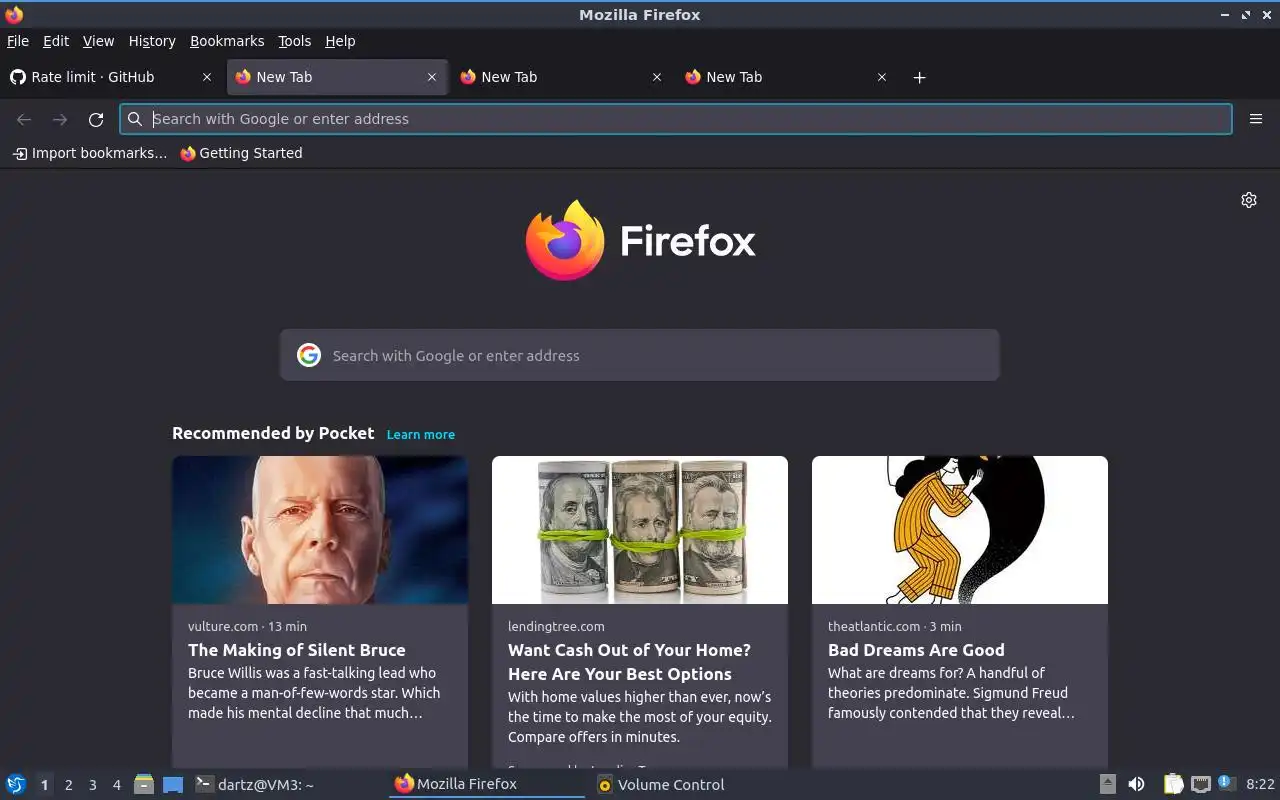The height and width of the screenshot is (800, 1280).
Task: Click Recommended by Pocket heading
Action: (x=273, y=433)
